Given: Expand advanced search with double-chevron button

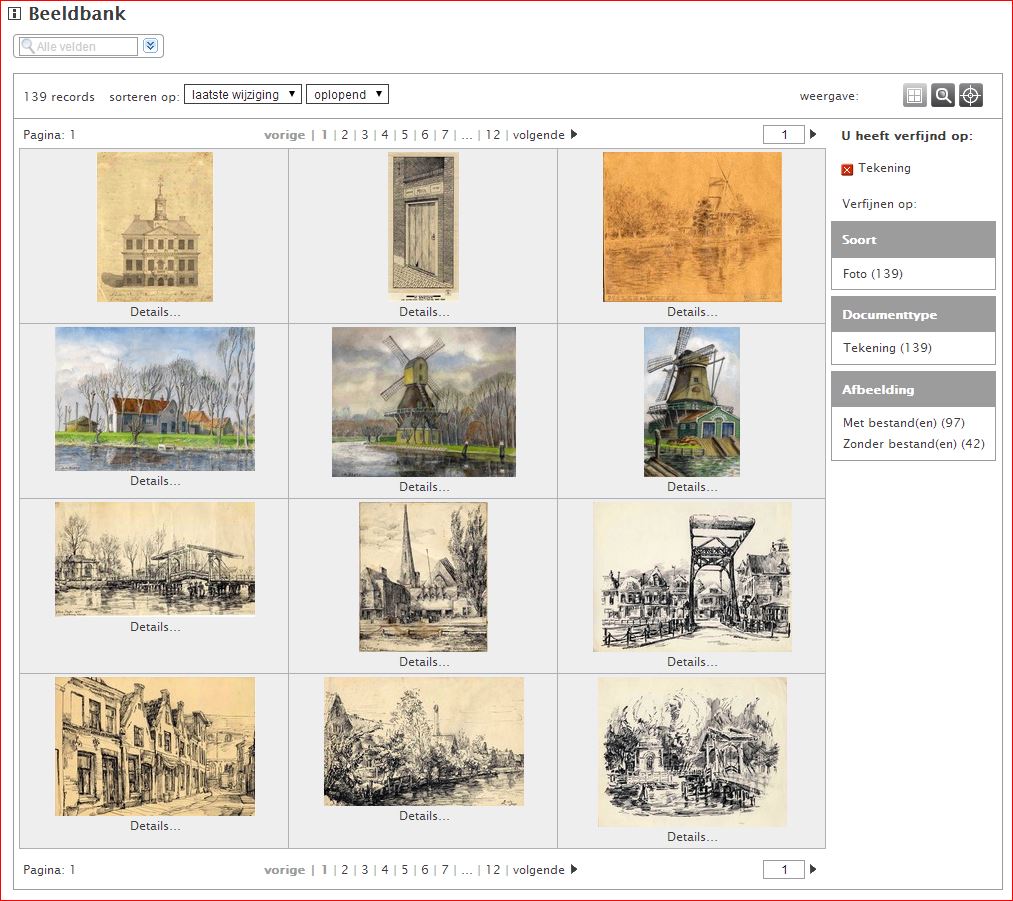Looking at the screenshot, I should tap(150, 46).
